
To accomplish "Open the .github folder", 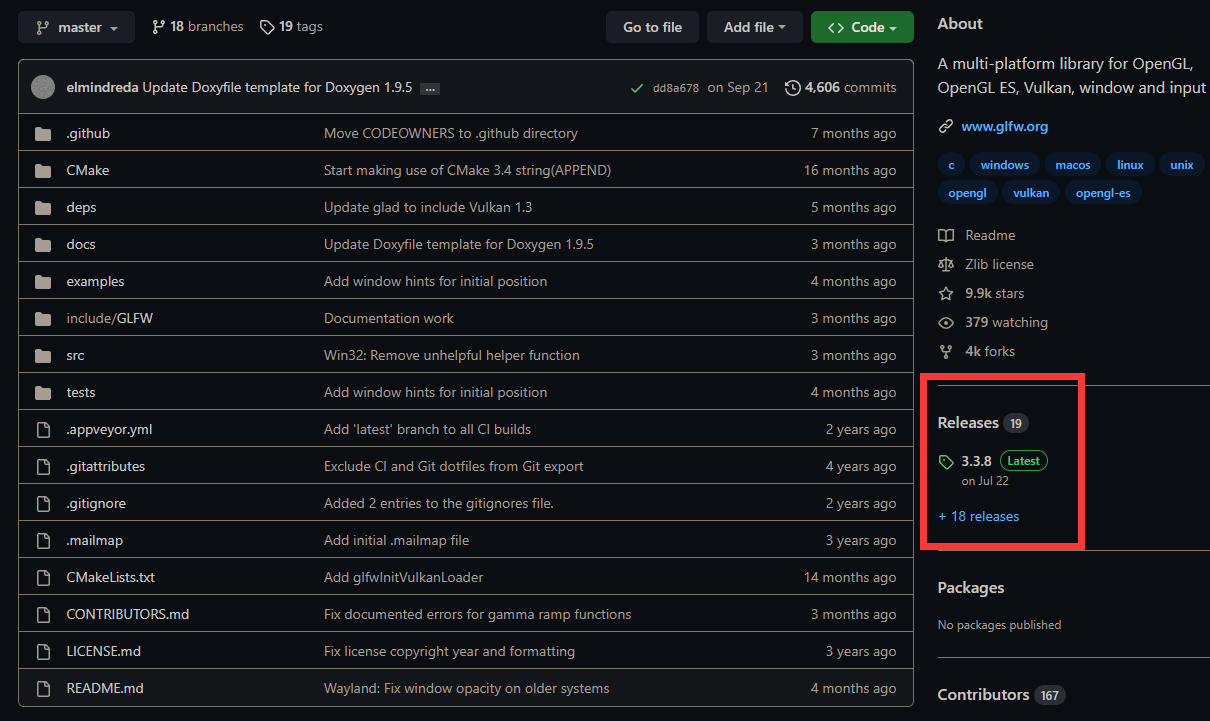I will (x=88, y=133).
